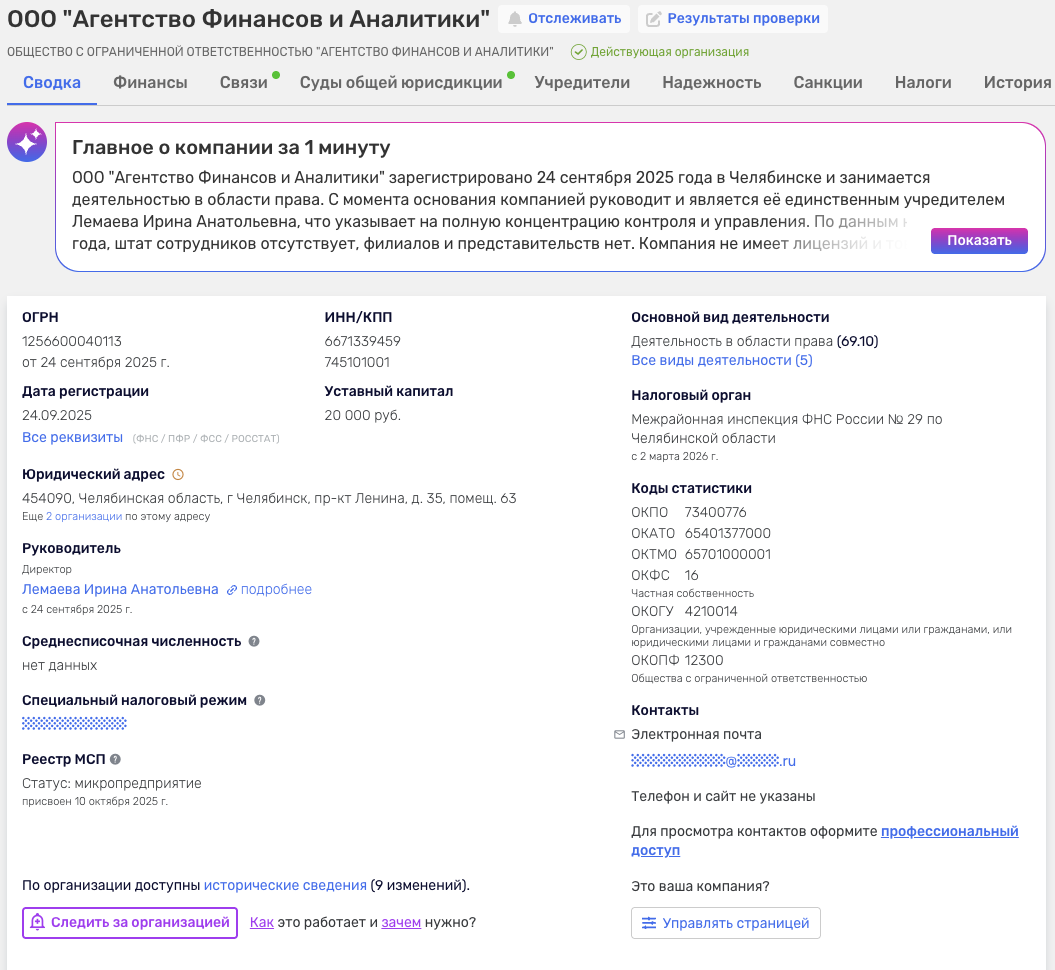Open the История tab
Viewport: 1055px width, 970px height.
tap(1017, 83)
